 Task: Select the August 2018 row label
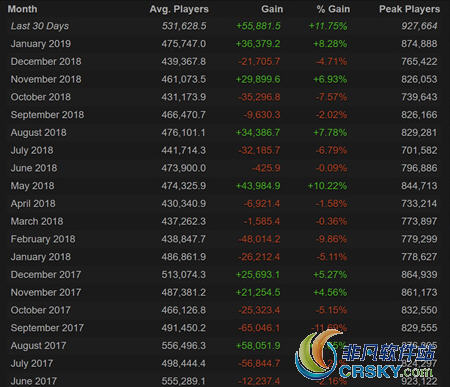tap(38, 133)
